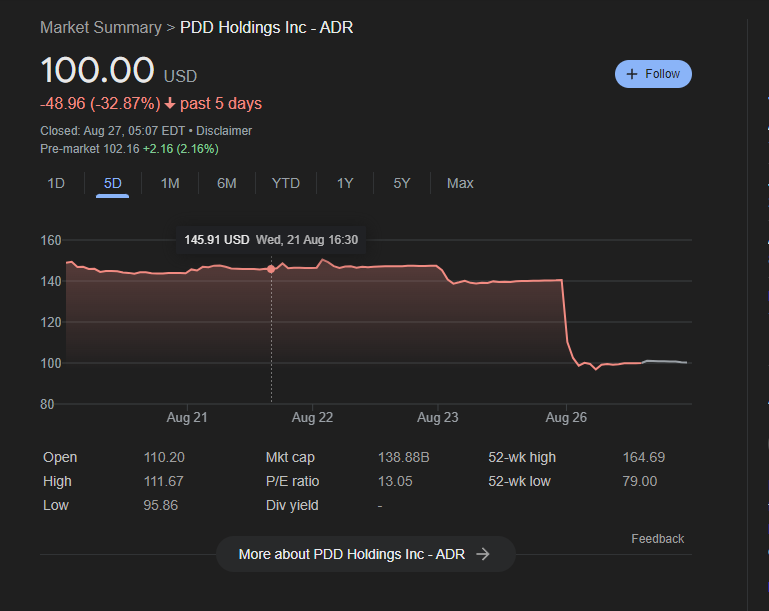Click the -48.96 (-32.87%) price change text
This screenshot has height=611, width=769.
(x=101, y=103)
